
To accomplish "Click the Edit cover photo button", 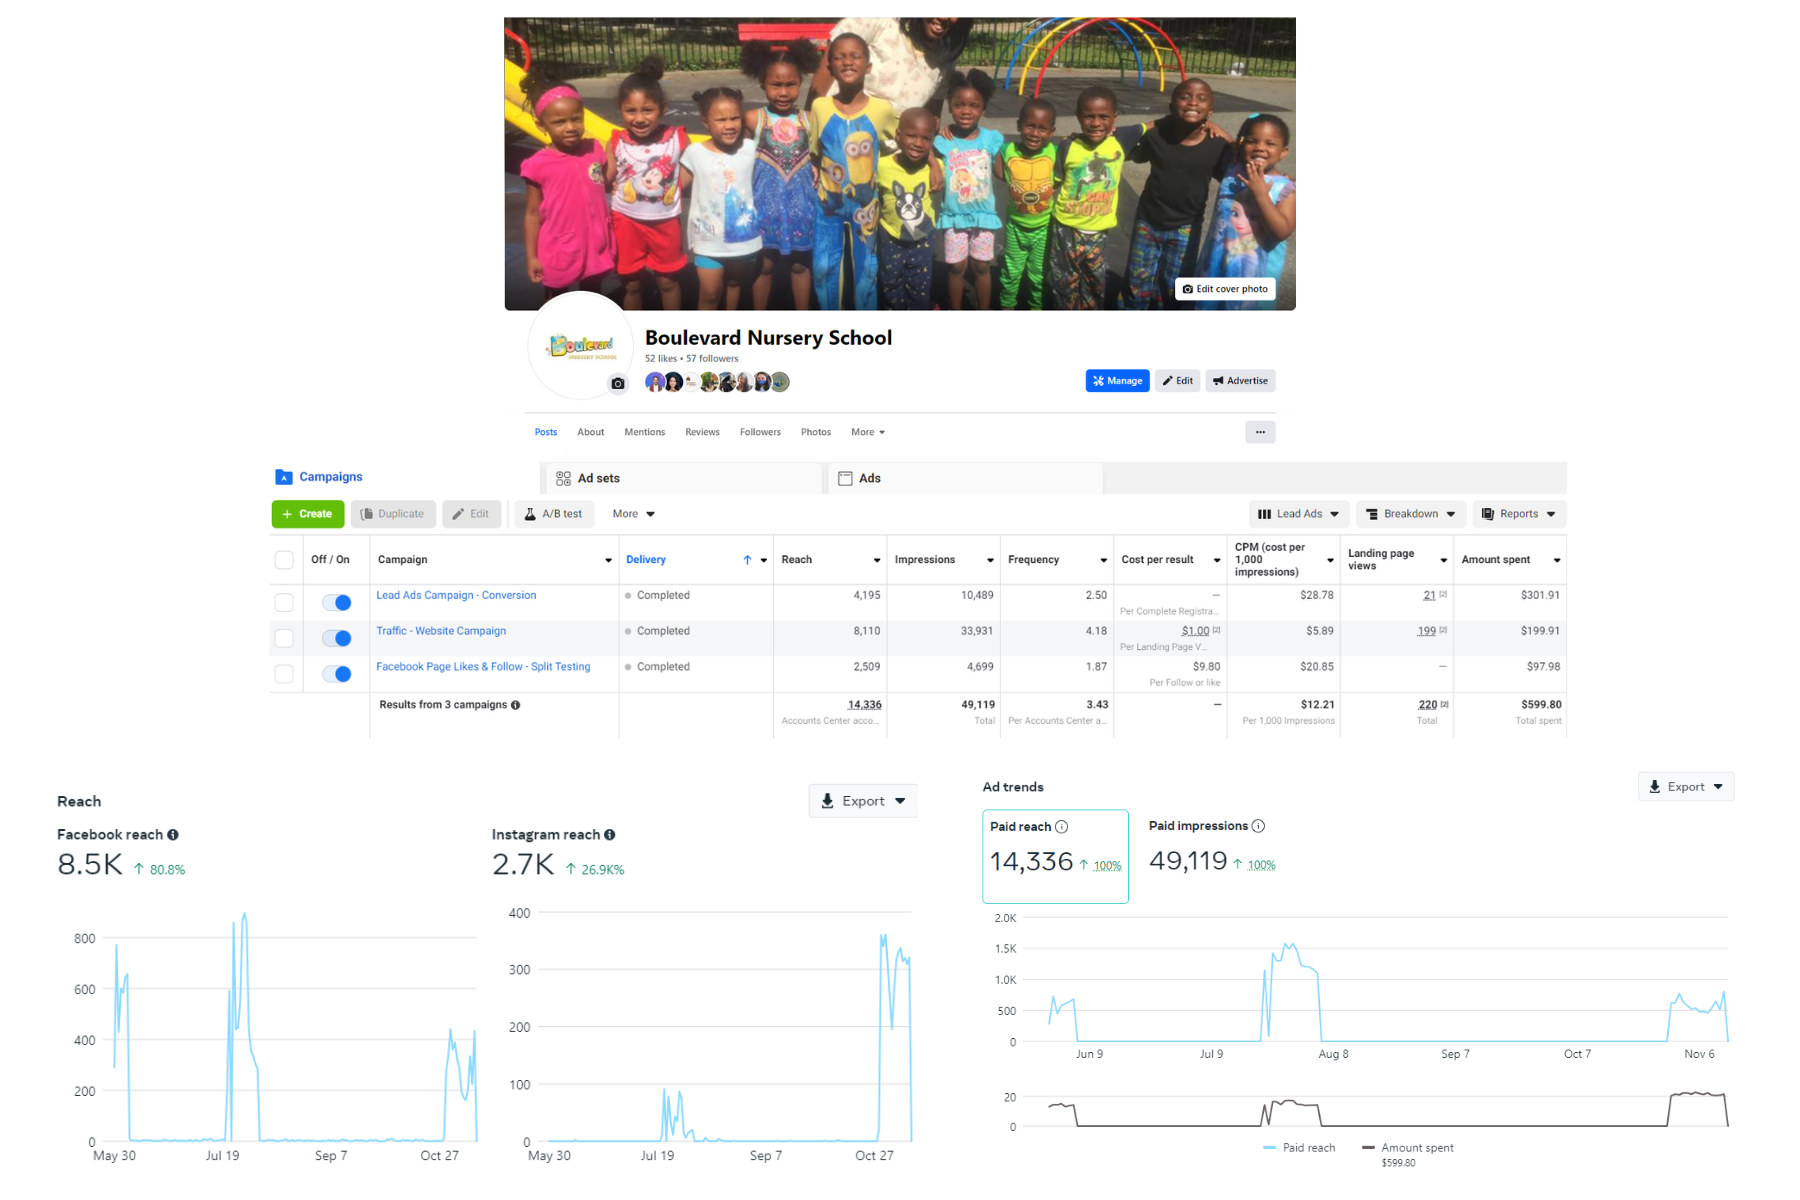I will tap(1225, 289).
